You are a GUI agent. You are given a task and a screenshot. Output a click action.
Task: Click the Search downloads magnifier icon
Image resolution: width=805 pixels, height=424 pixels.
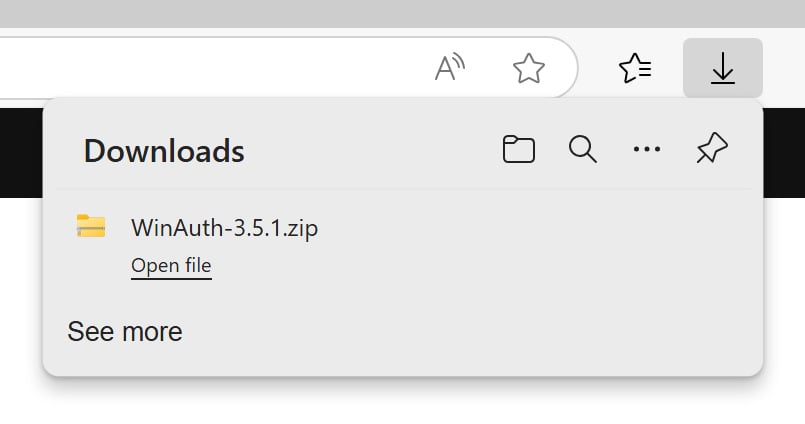point(582,150)
